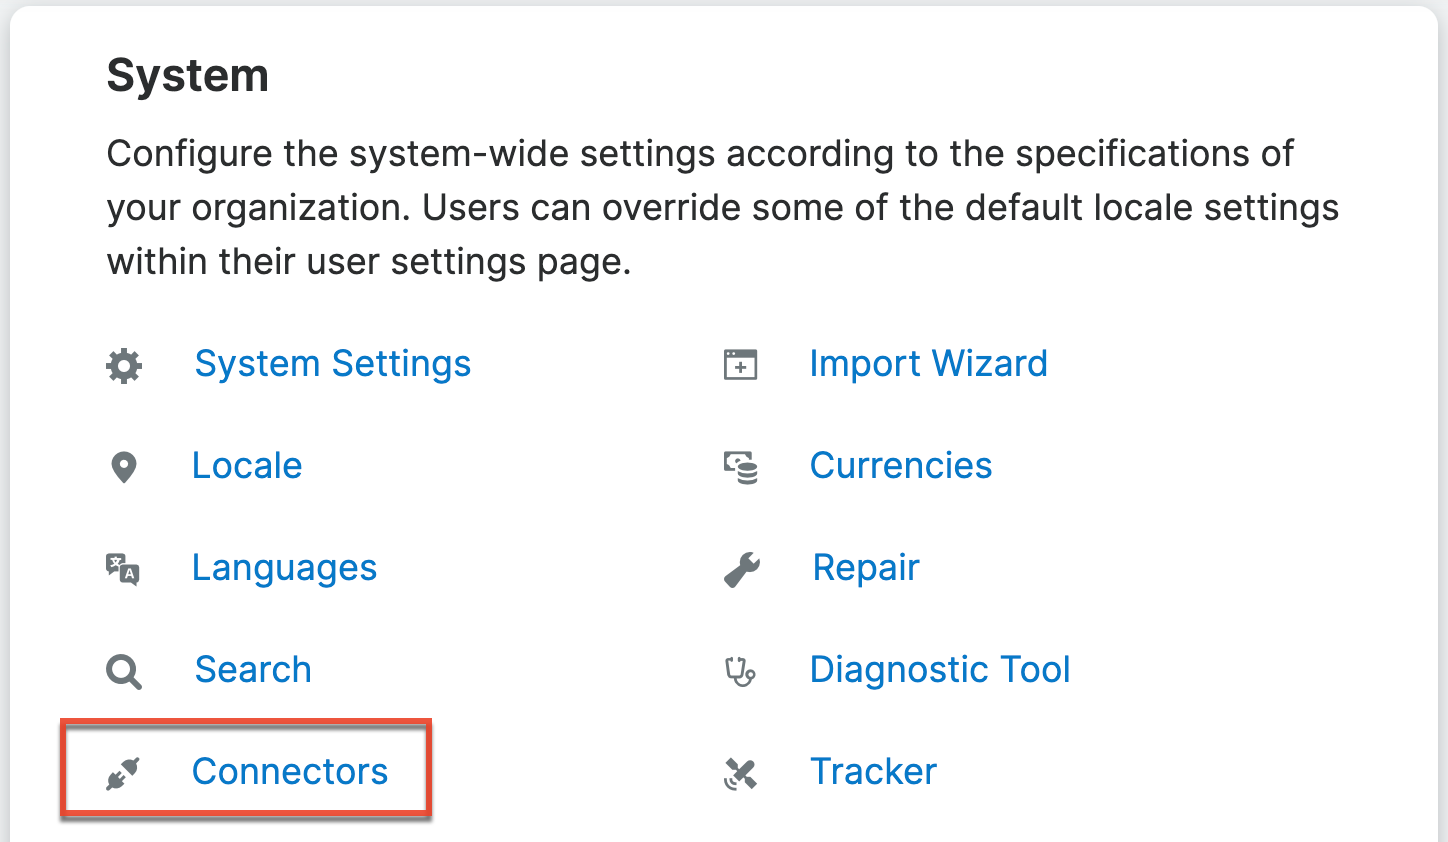Screen dimensions: 1448x842
Task: Open the System Settings link
Action: (x=333, y=364)
